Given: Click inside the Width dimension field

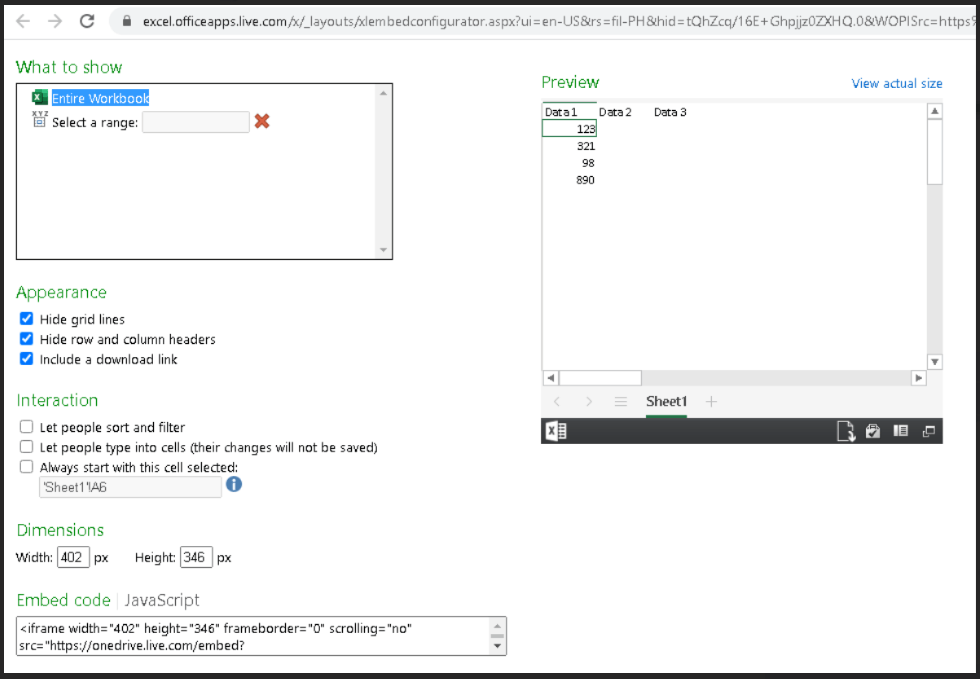Looking at the screenshot, I should (73, 557).
